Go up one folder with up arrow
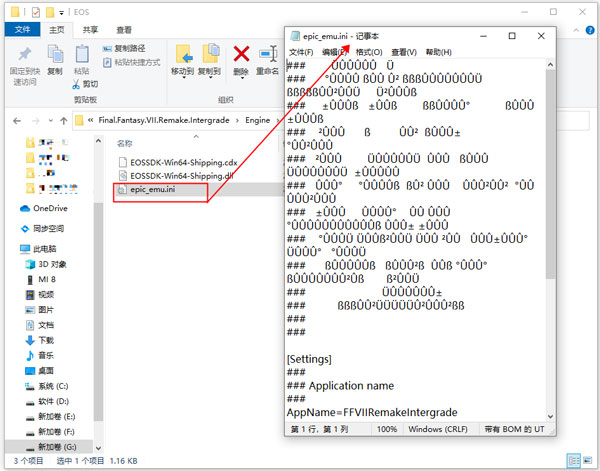The image size is (600, 471). [62, 120]
